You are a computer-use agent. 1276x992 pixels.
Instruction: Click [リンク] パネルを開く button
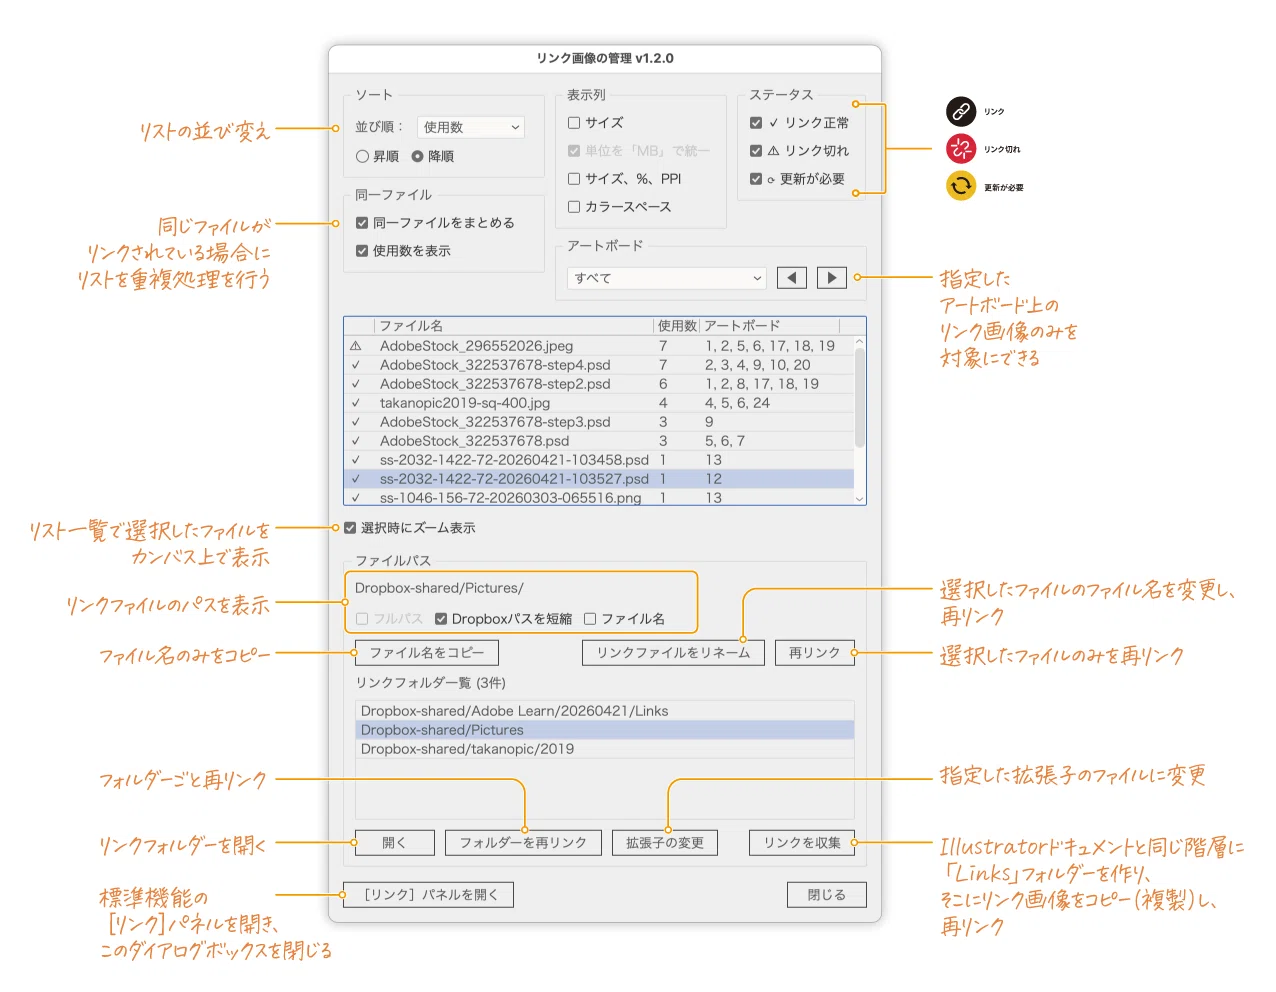(x=428, y=894)
